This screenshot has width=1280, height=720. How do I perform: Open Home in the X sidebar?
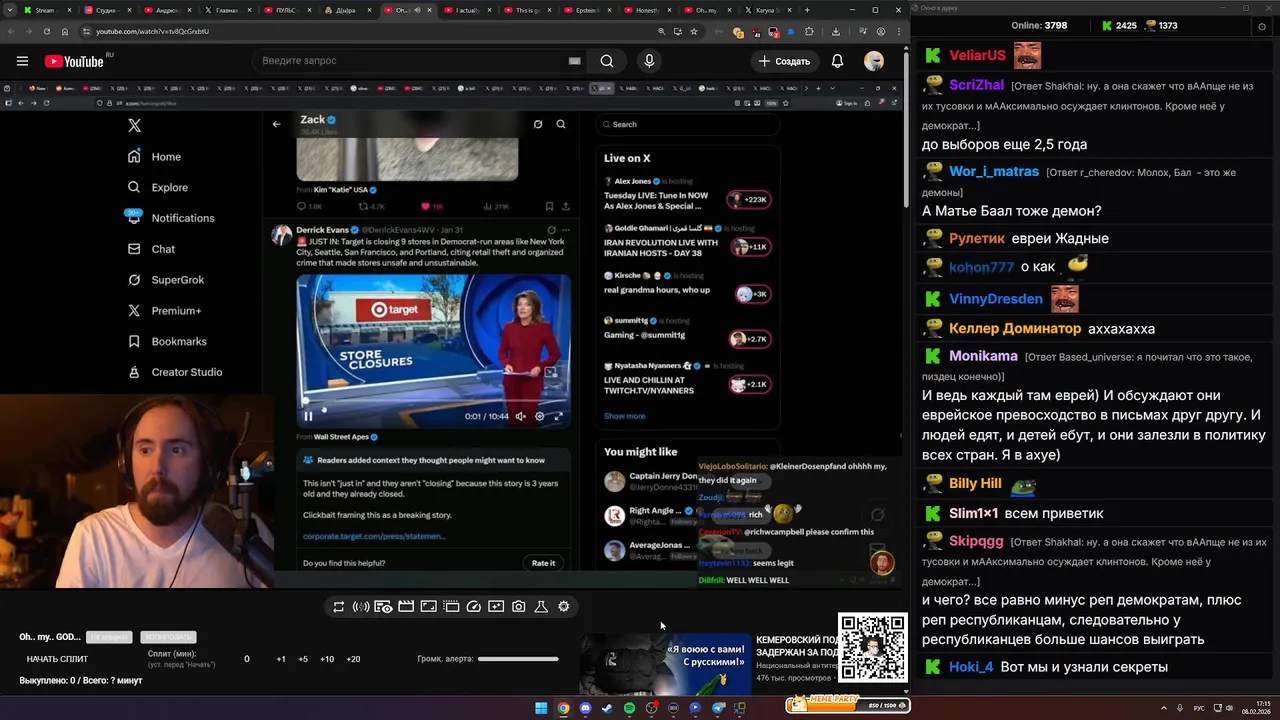pos(155,156)
